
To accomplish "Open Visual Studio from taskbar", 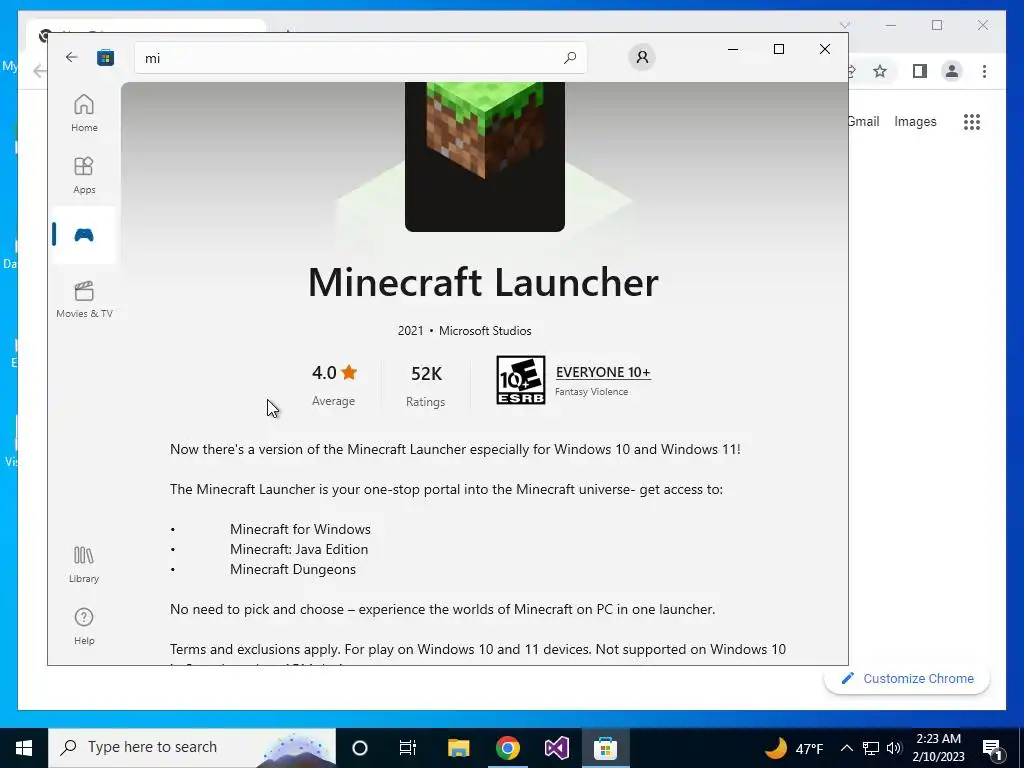I will pos(556,748).
